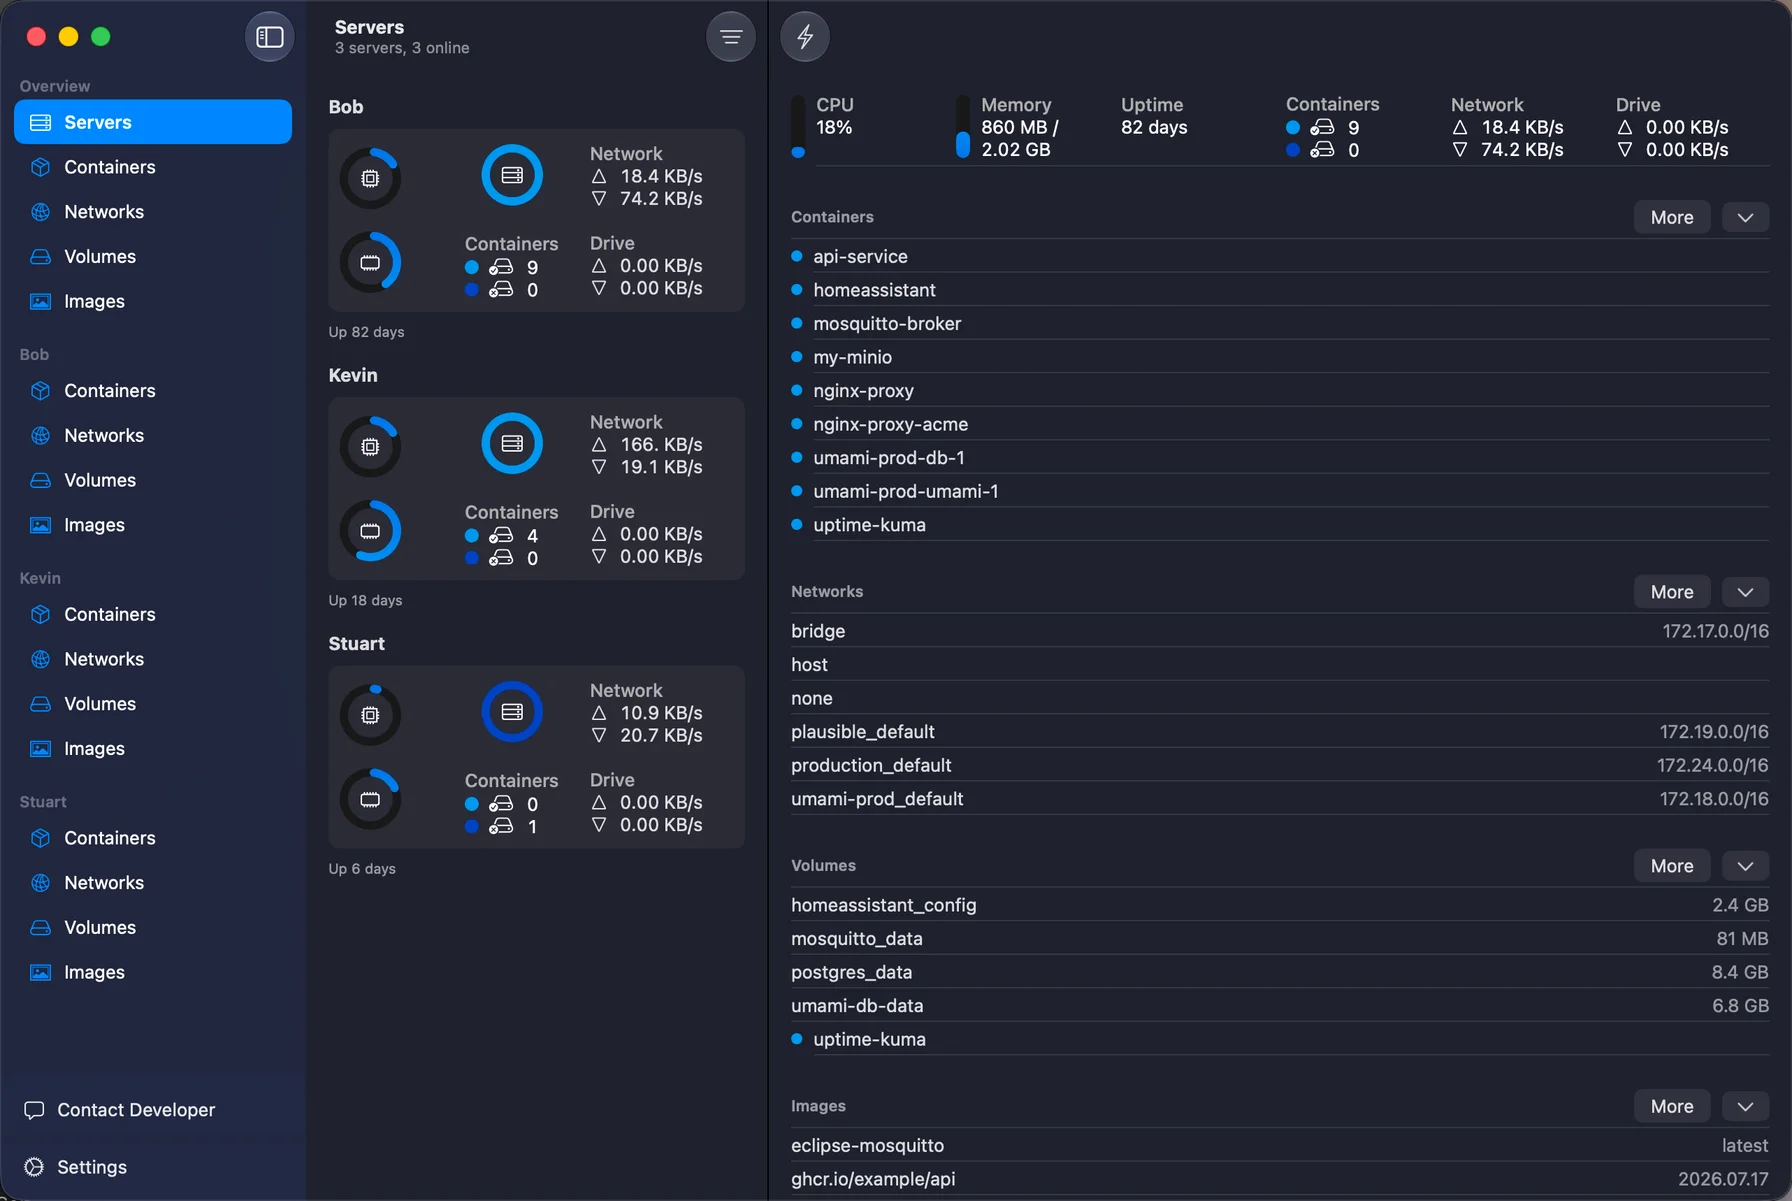This screenshot has width=1792, height=1201.
Task: Select the postgres_data volume row
Action: click(x=1280, y=972)
